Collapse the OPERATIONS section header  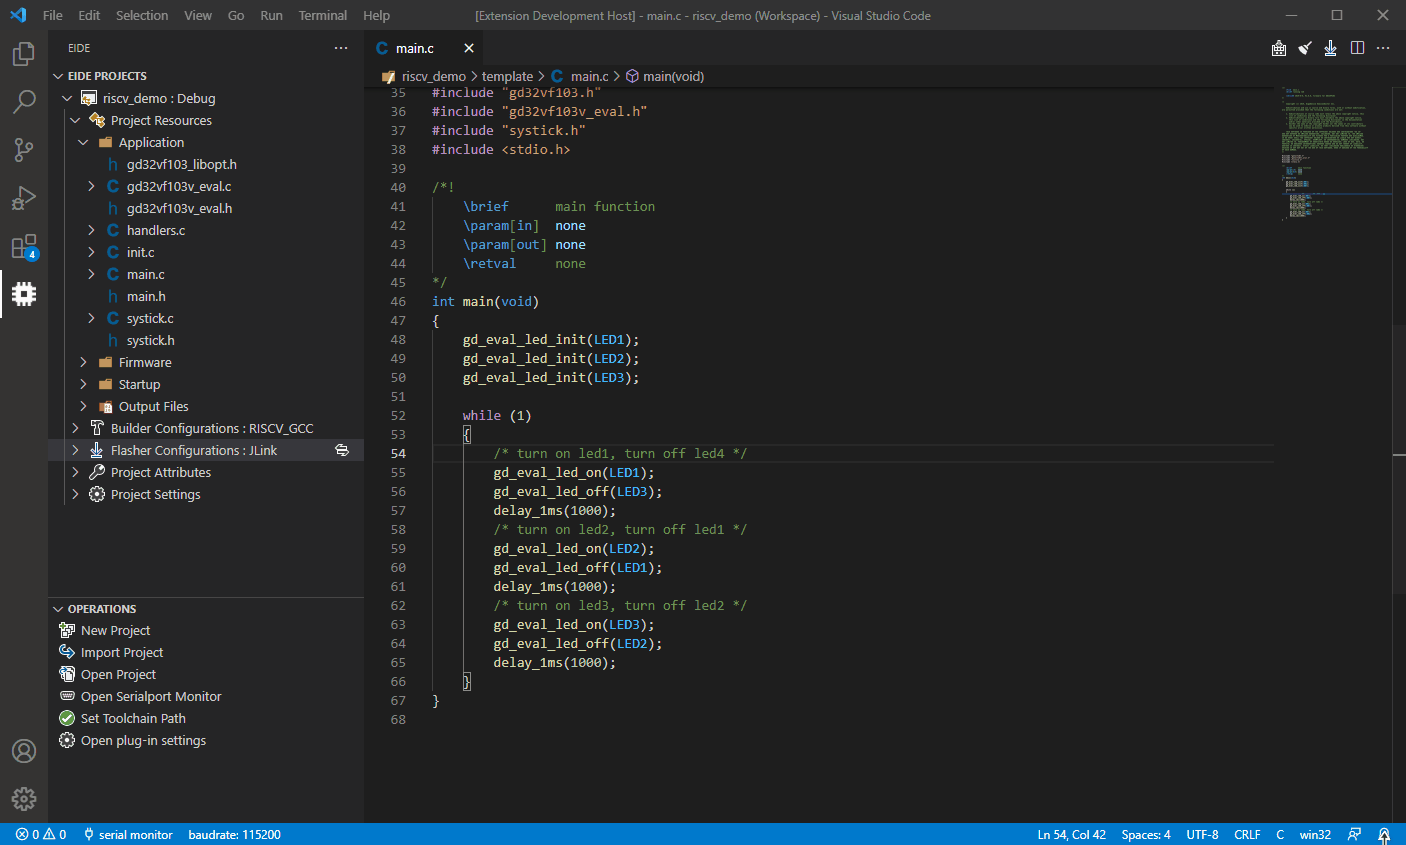(x=101, y=609)
